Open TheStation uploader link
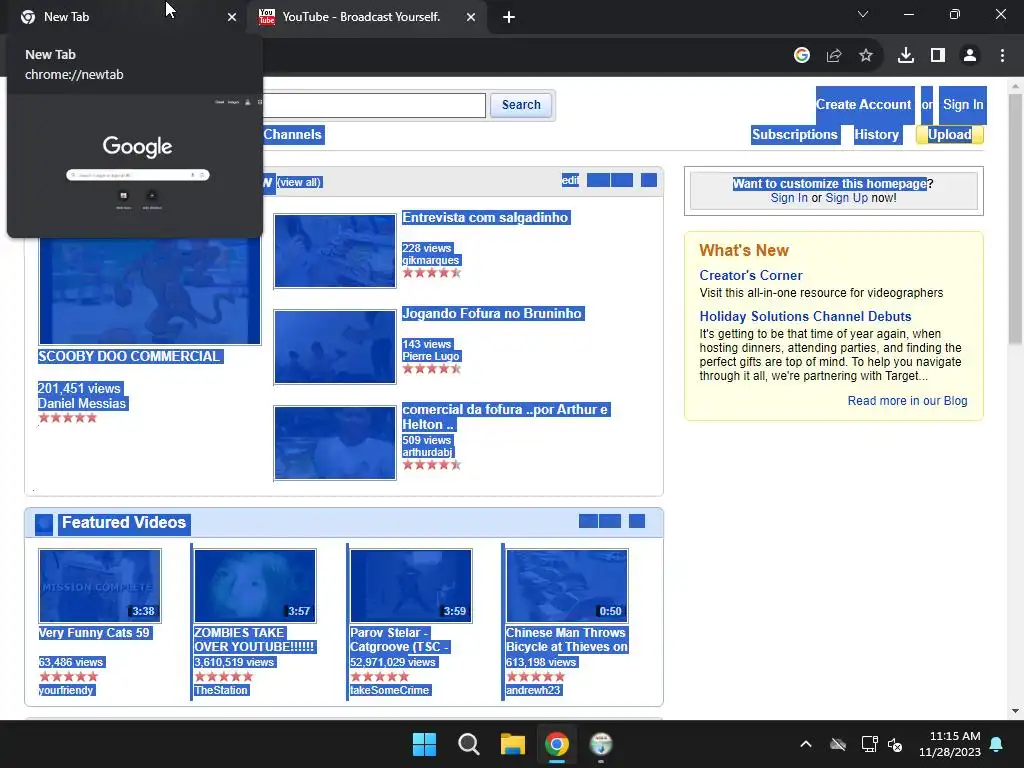Screen dimensions: 1024x768 221,690
